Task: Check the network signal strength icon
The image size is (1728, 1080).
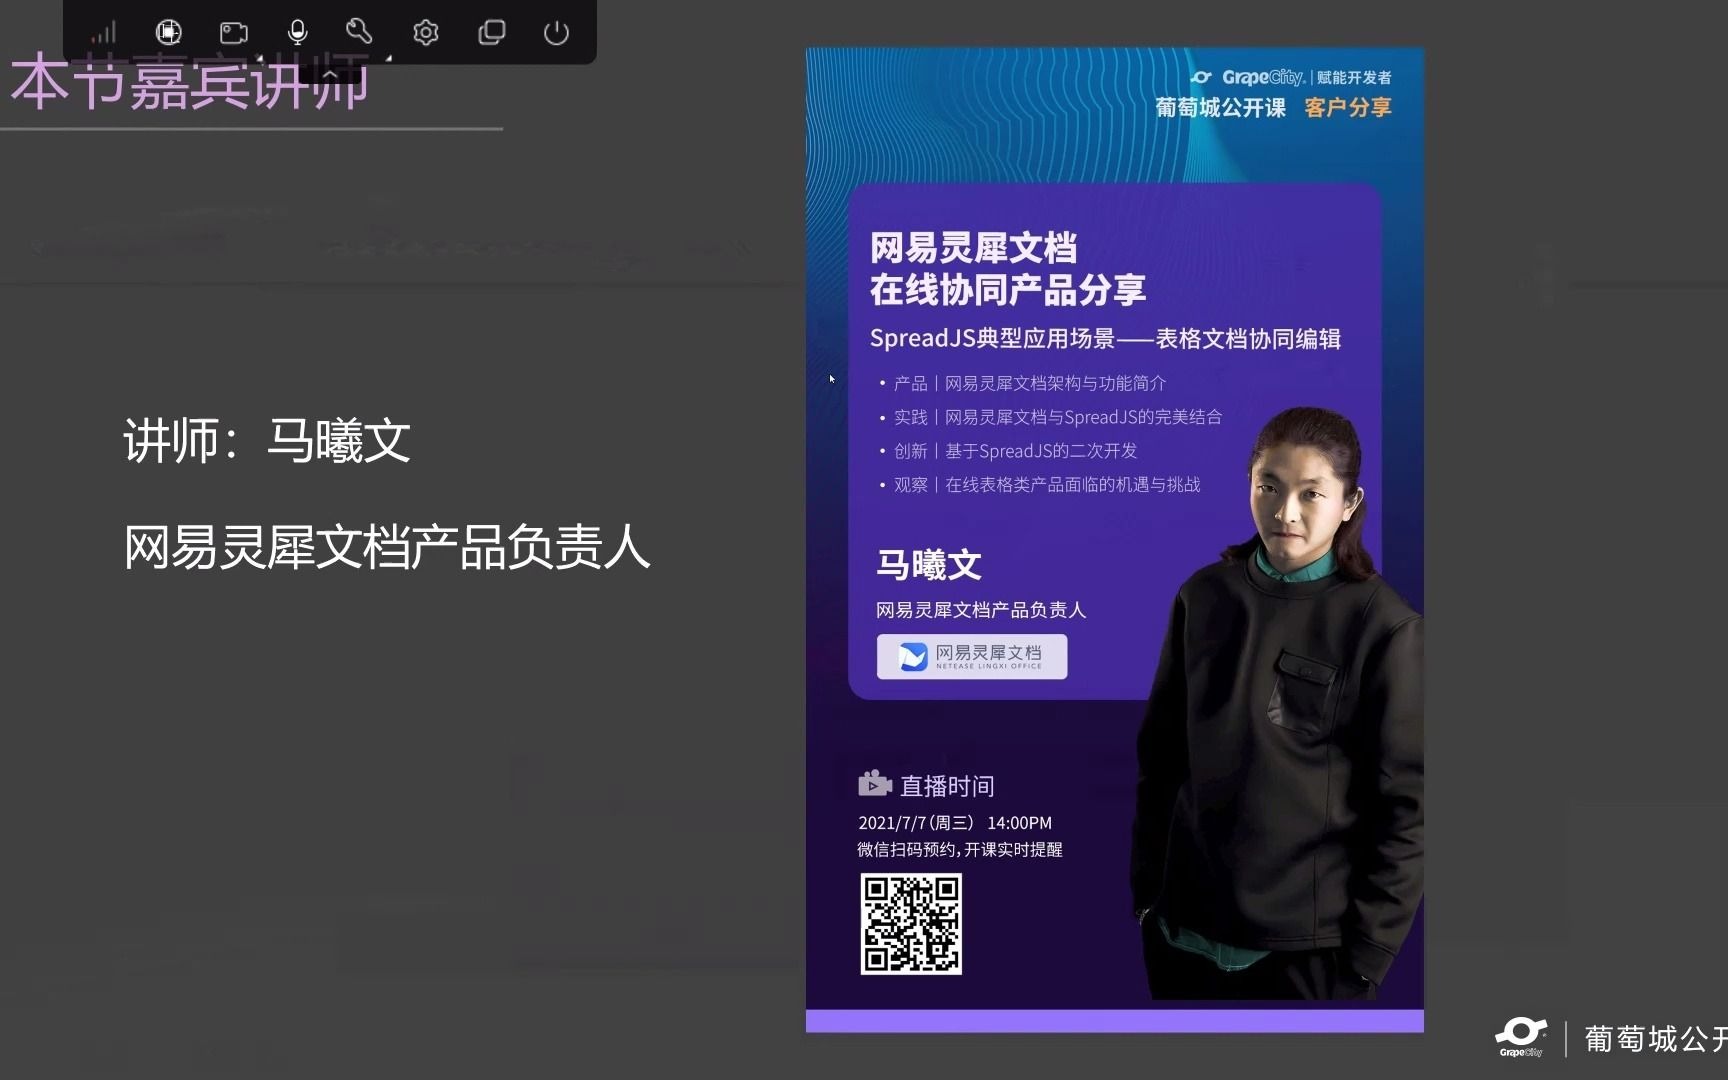Action: [x=104, y=33]
